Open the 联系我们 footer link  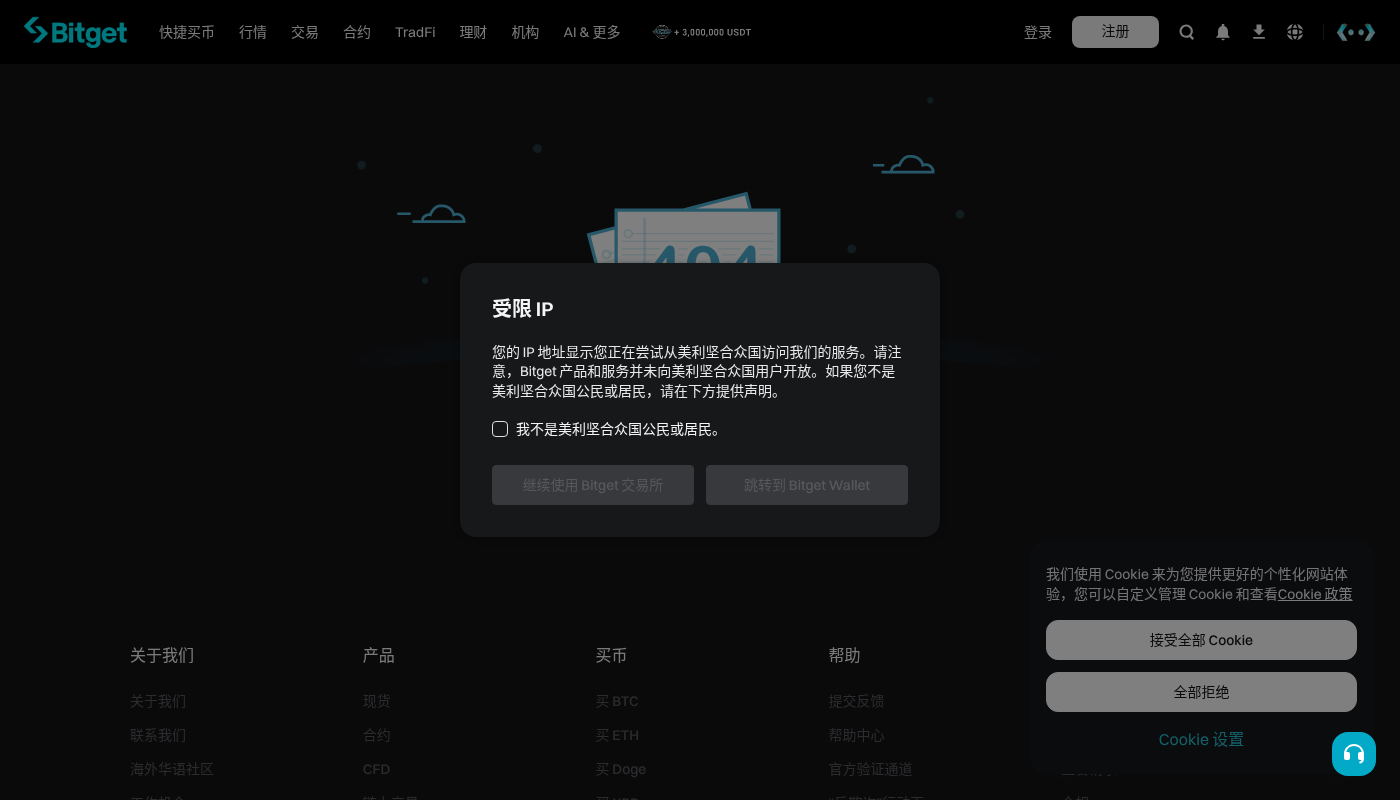click(158, 735)
